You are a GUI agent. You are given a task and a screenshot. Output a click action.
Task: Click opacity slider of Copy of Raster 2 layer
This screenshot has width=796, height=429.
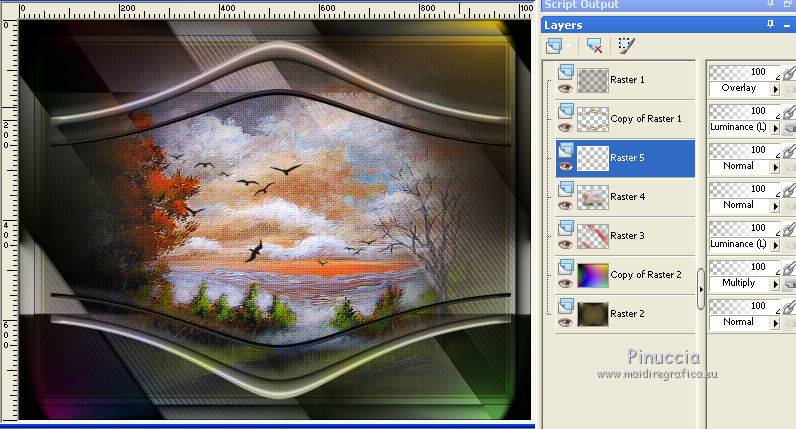pos(744,268)
